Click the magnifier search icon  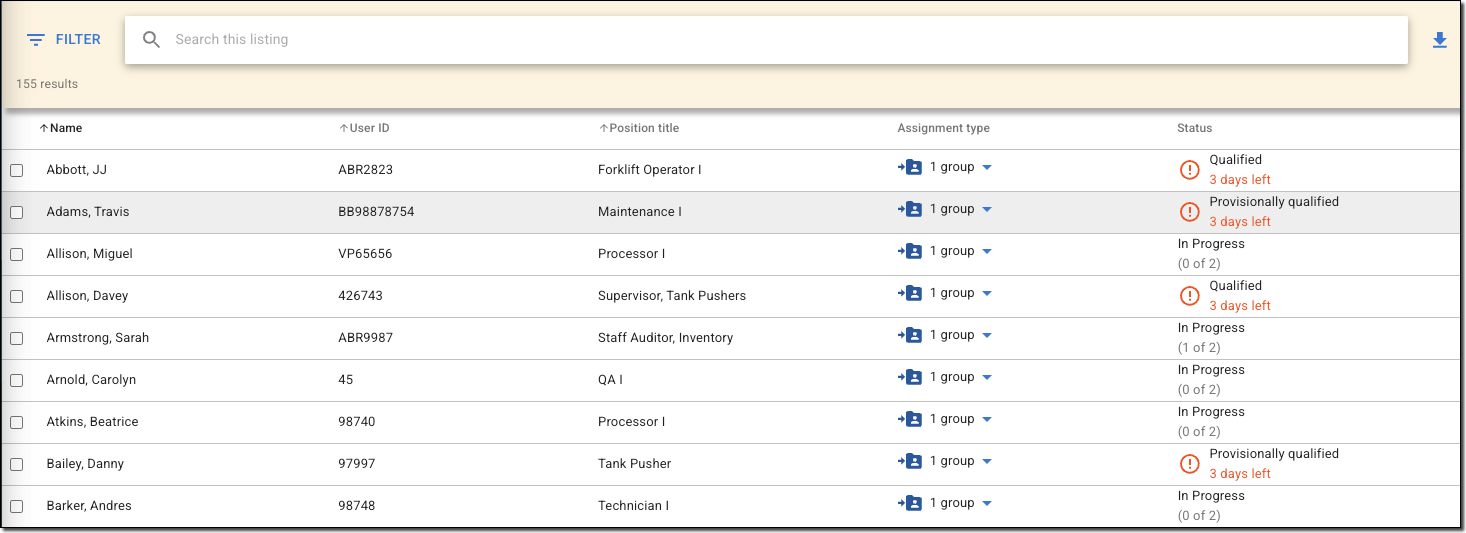click(151, 40)
